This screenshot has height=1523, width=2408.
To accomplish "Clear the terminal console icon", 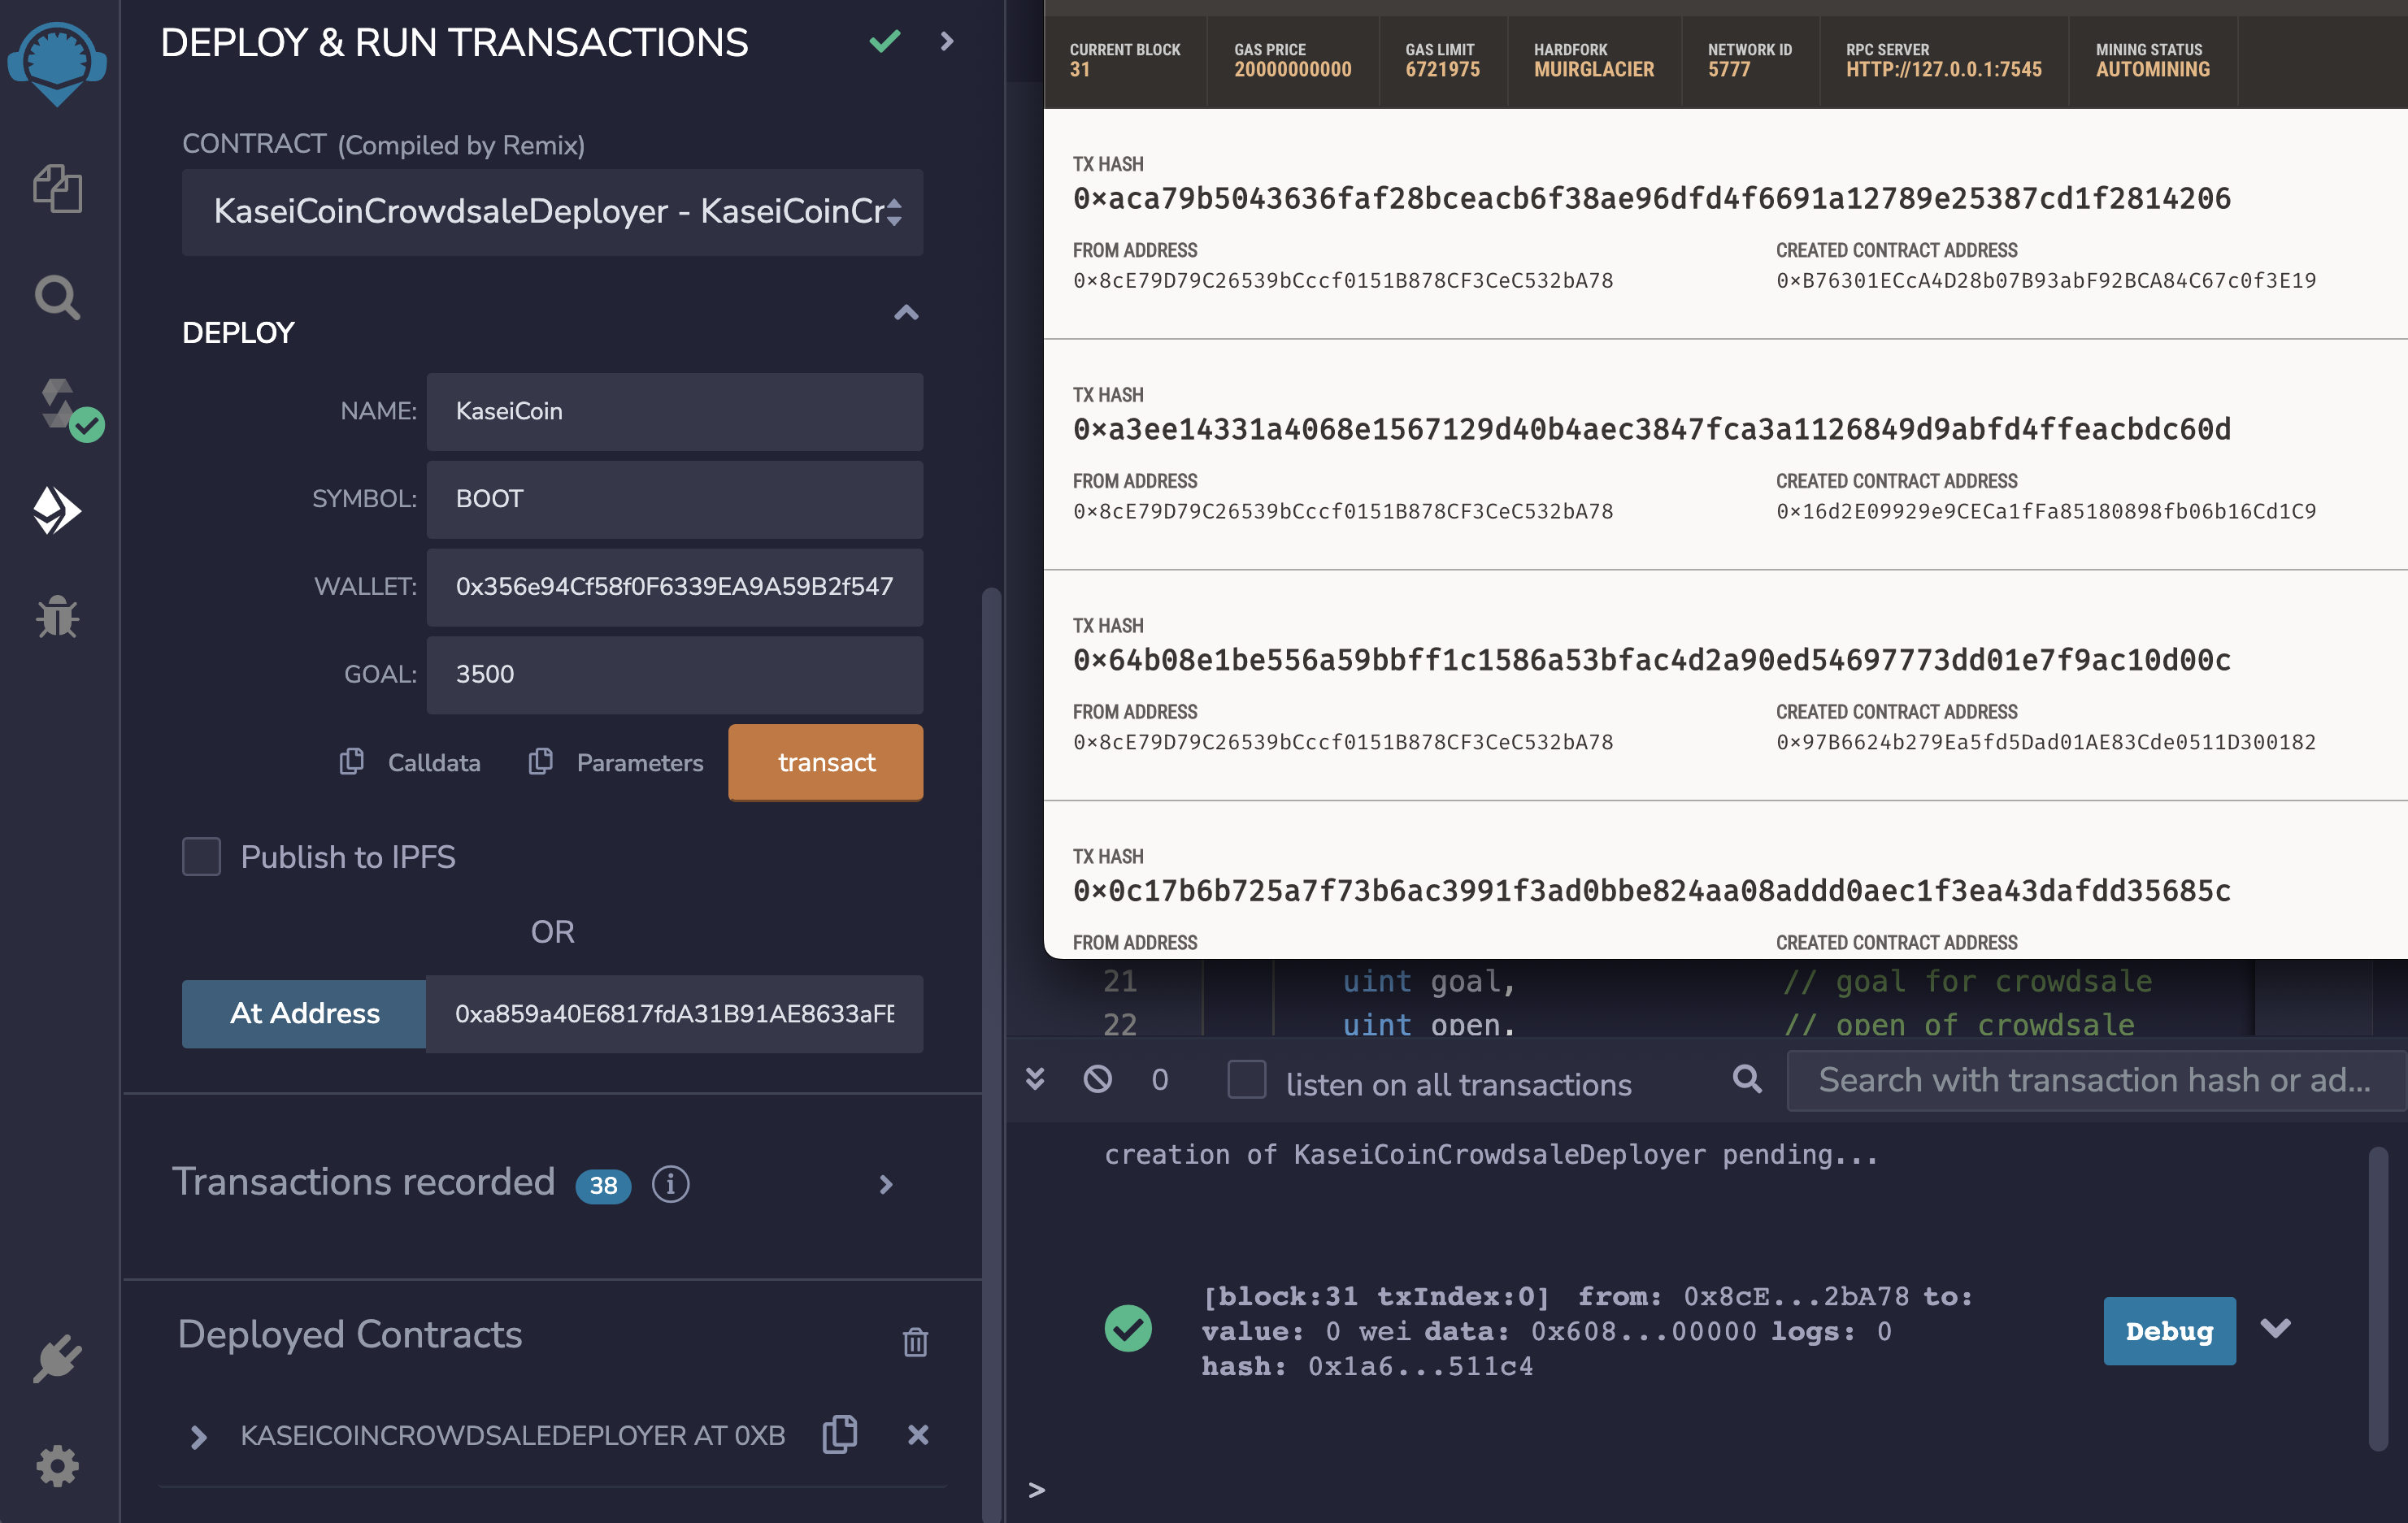I will (1098, 1080).
